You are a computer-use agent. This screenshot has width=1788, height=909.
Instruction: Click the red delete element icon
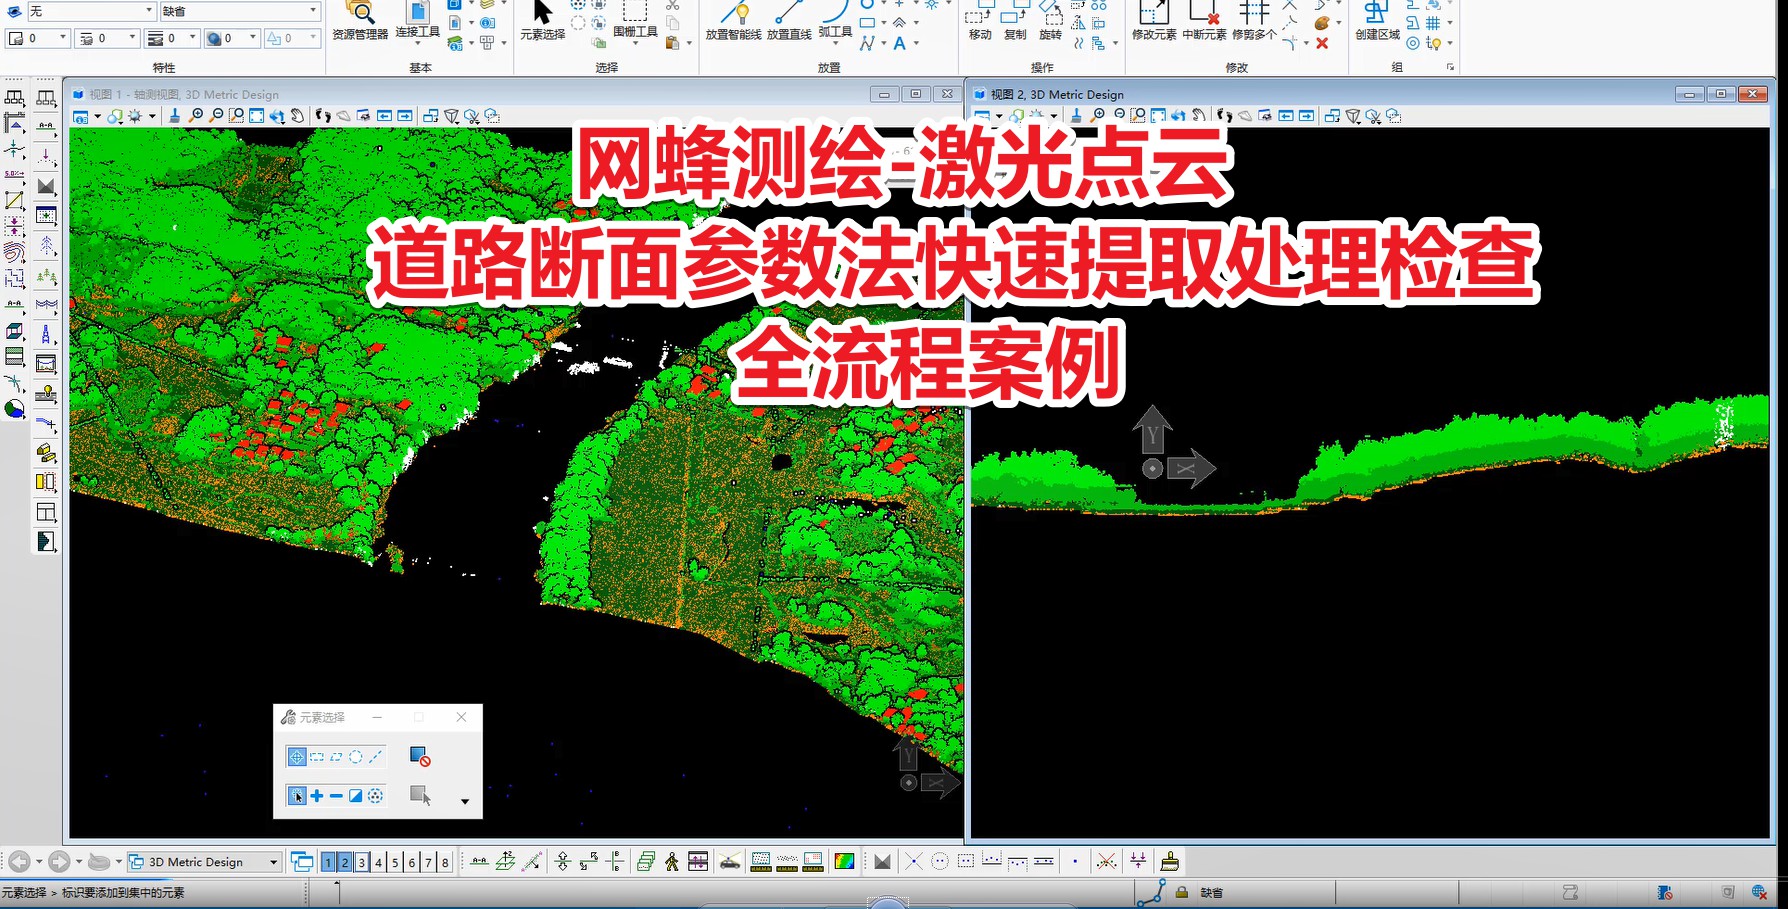pos(1322,43)
